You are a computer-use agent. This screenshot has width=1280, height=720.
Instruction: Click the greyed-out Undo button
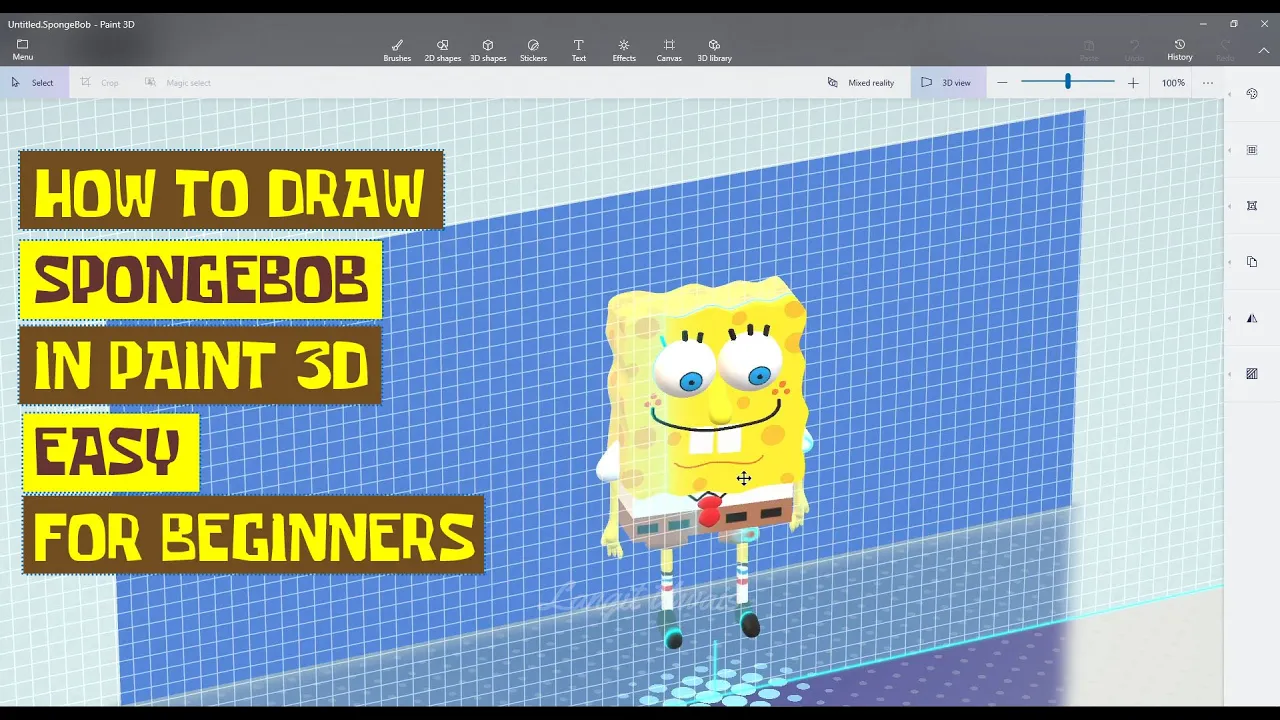(x=1134, y=50)
